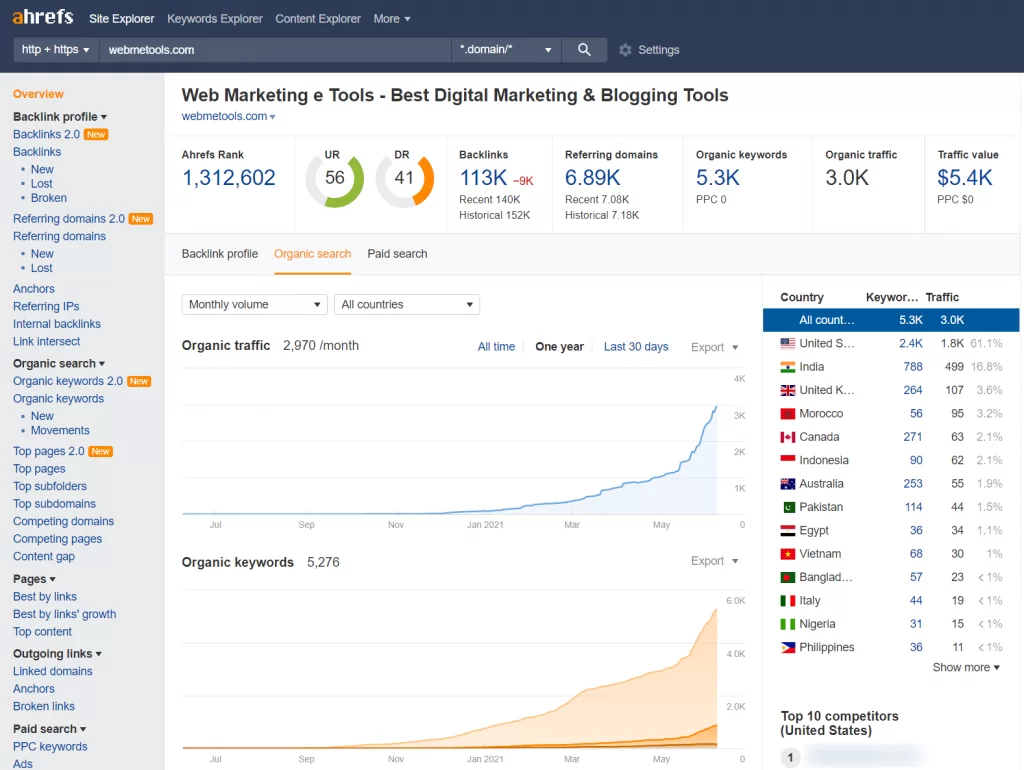
Task: Click the webmetools.com domain input field
Action: coord(250,49)
